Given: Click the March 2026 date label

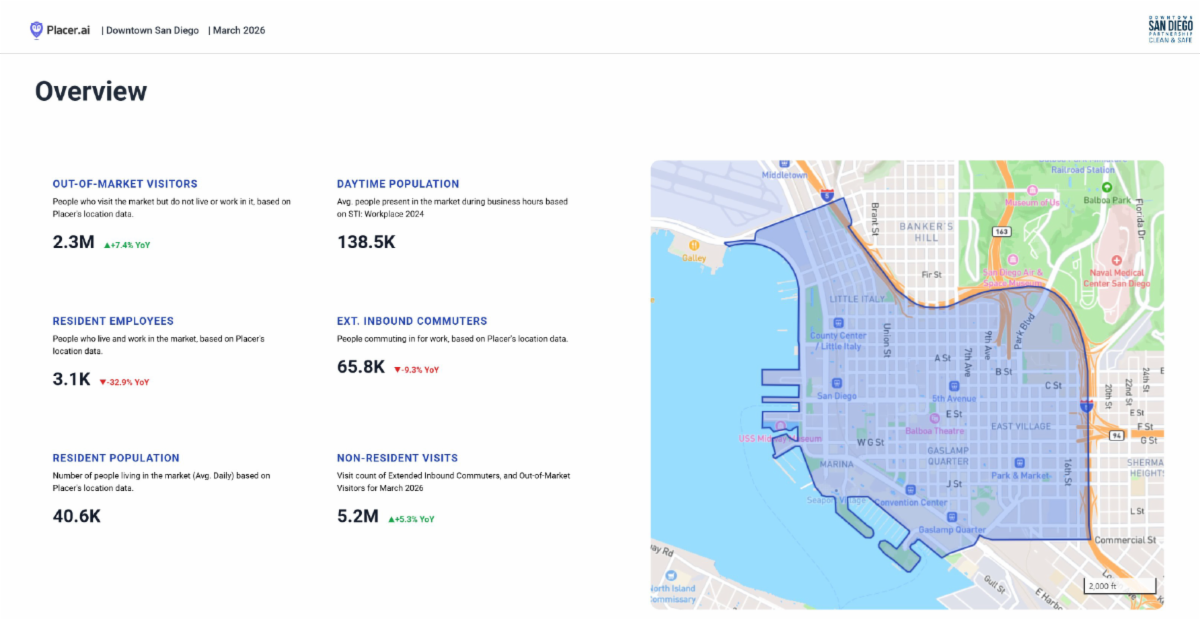Looking at the screenshot, I should (x=239, y=30).
